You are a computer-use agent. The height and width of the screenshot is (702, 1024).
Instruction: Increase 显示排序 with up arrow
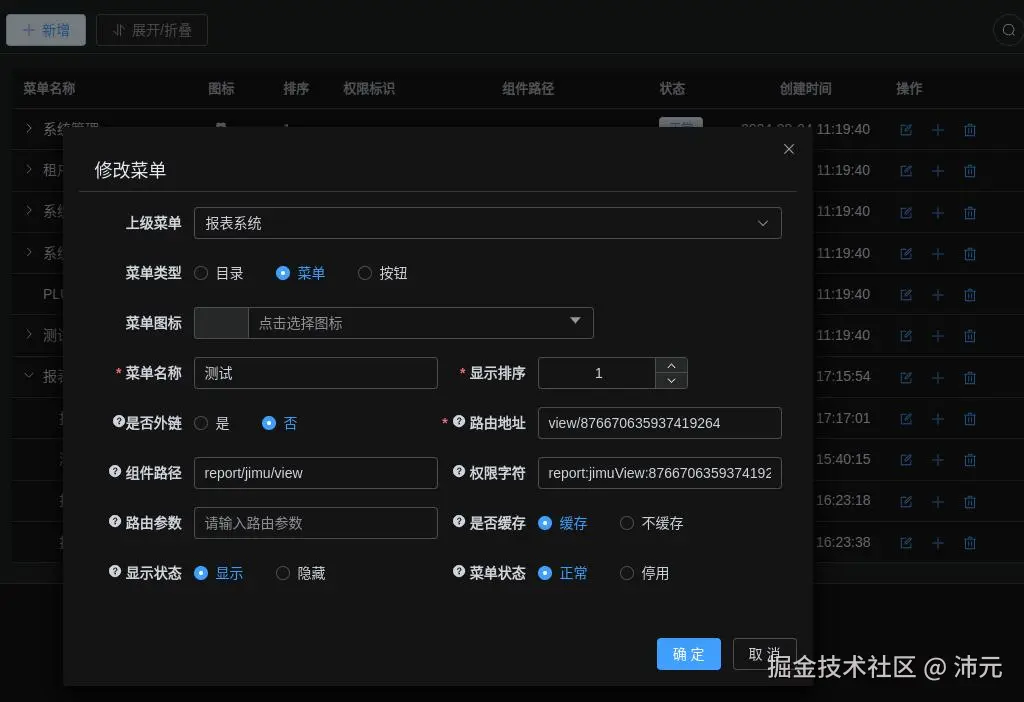click(671, 365)
